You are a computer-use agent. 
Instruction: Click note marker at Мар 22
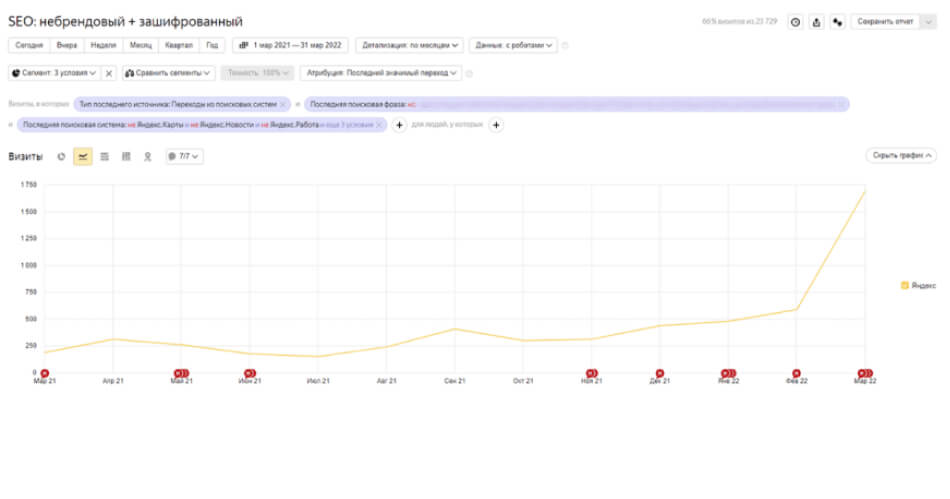865,374
